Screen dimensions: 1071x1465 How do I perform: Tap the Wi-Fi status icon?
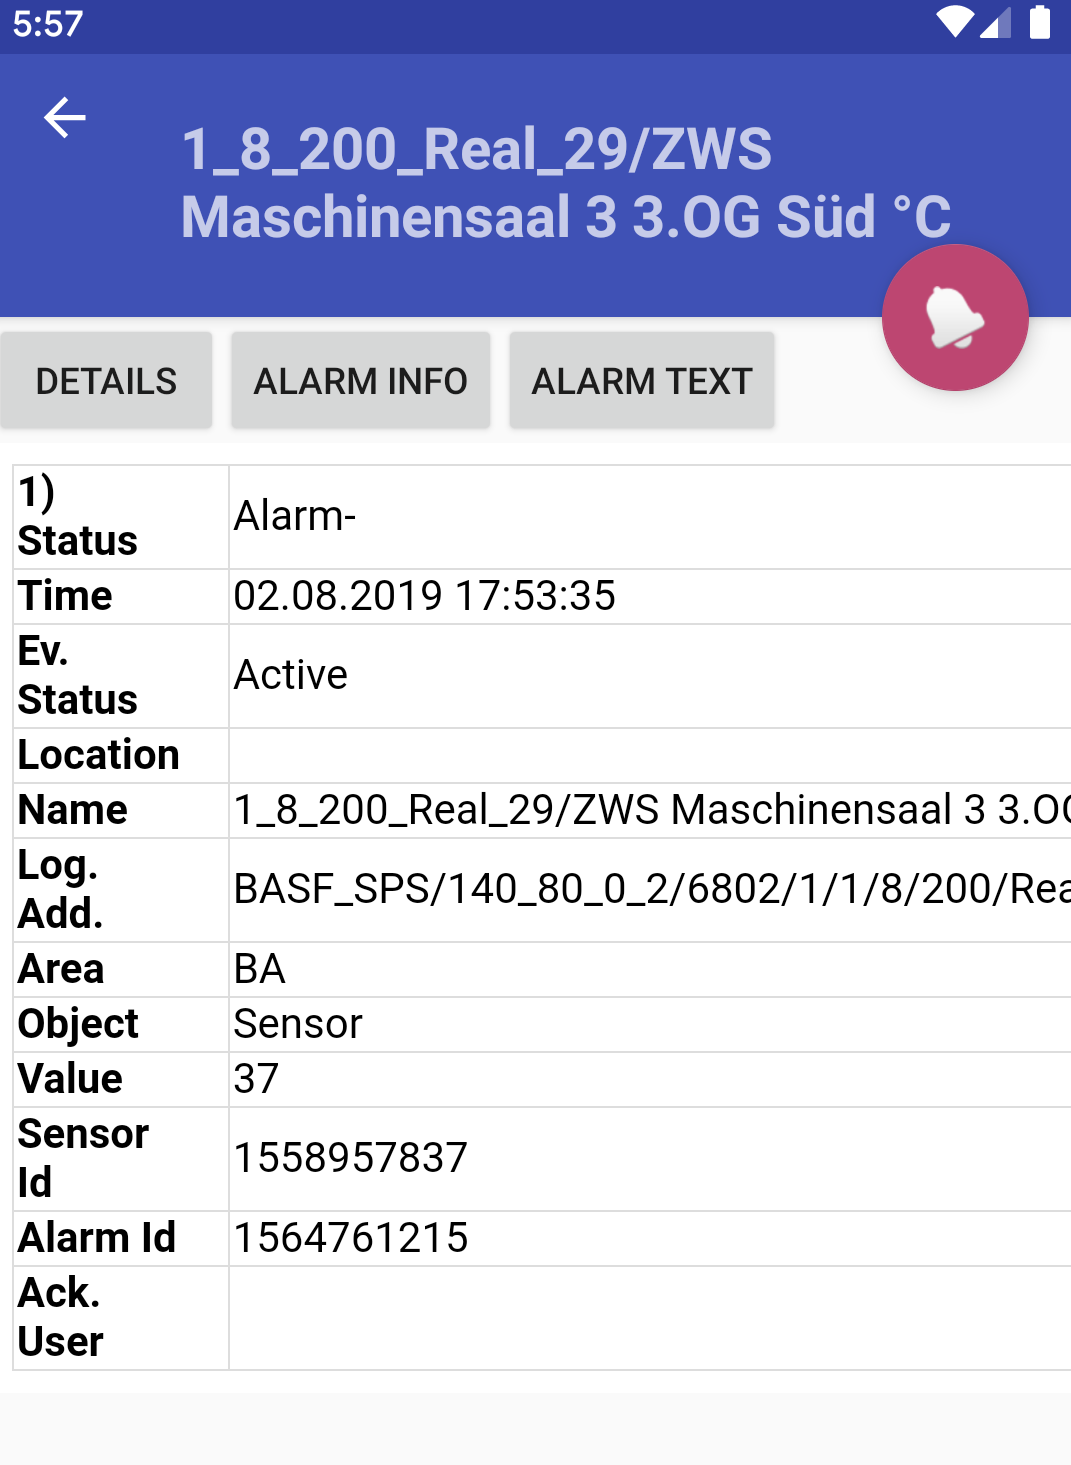[954, 22]
